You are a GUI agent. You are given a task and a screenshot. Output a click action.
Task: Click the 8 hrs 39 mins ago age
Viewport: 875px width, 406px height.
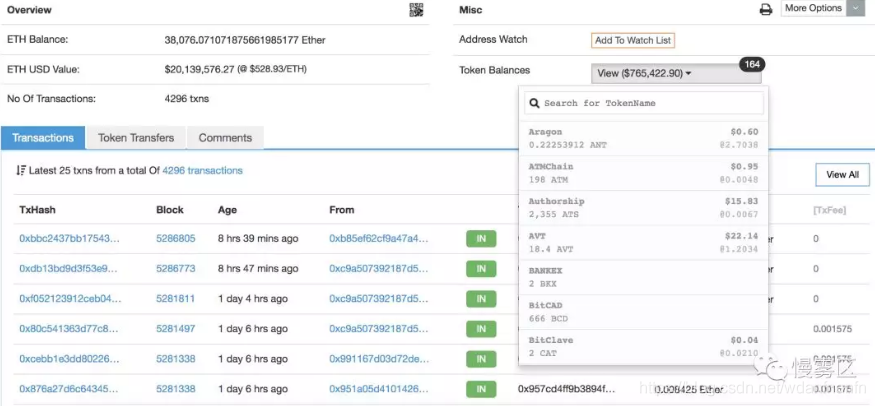pos(258,239)
